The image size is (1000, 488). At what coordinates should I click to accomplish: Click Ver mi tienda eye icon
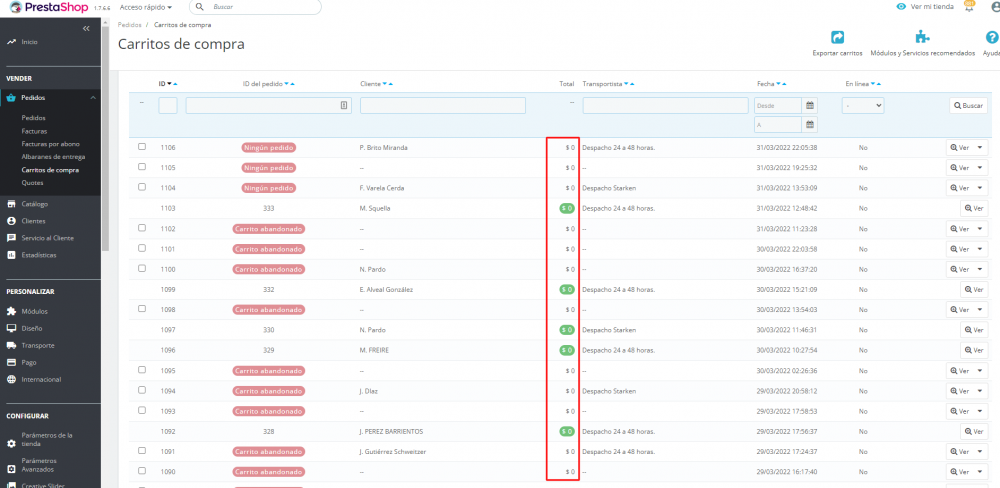(901, 6)
